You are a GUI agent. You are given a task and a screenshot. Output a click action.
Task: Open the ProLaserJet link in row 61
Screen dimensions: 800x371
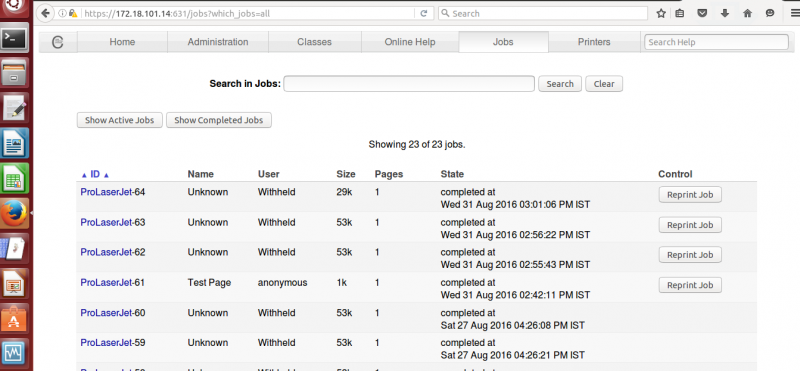point(106,282)
